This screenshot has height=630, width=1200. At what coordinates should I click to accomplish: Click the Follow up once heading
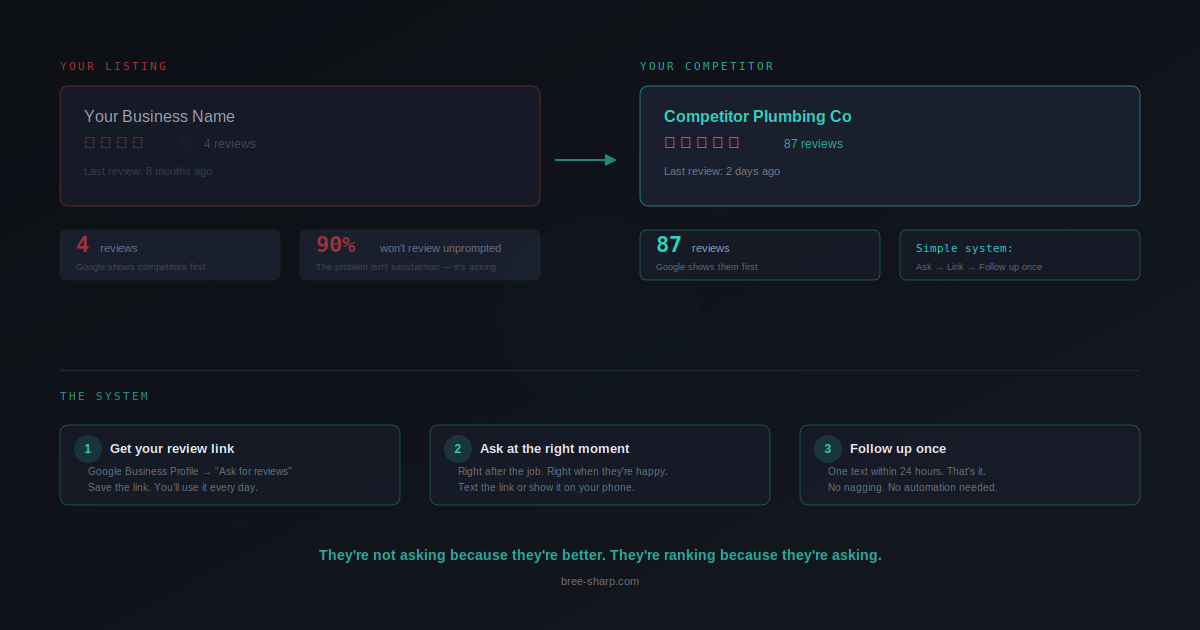tap(898, 449)
